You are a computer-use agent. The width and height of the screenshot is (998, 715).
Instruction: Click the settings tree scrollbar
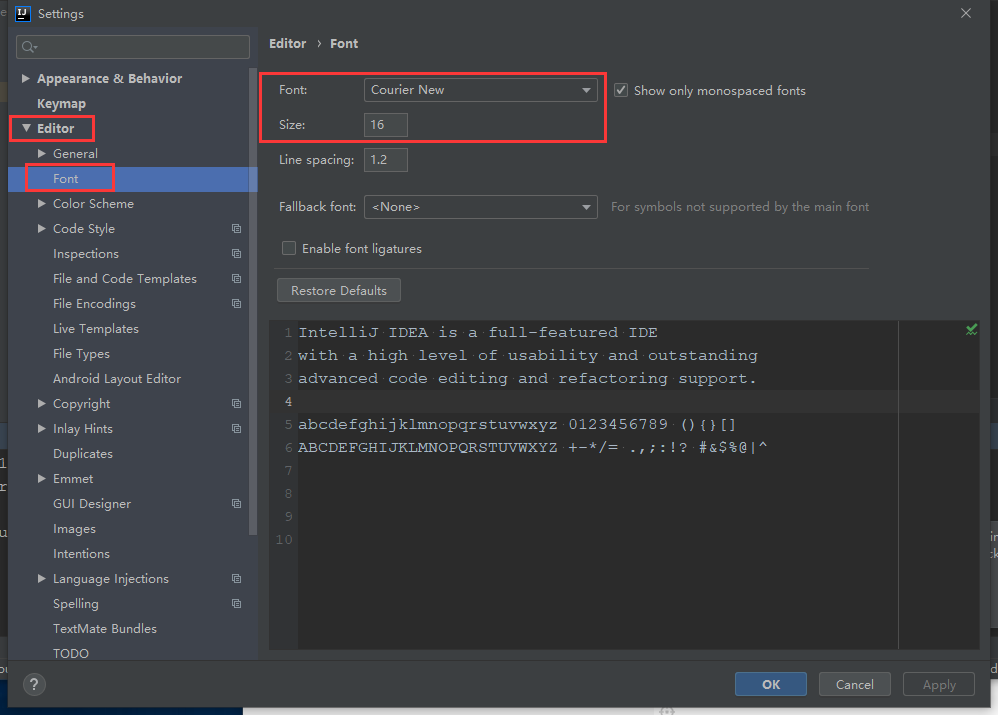tap(253, 301)
